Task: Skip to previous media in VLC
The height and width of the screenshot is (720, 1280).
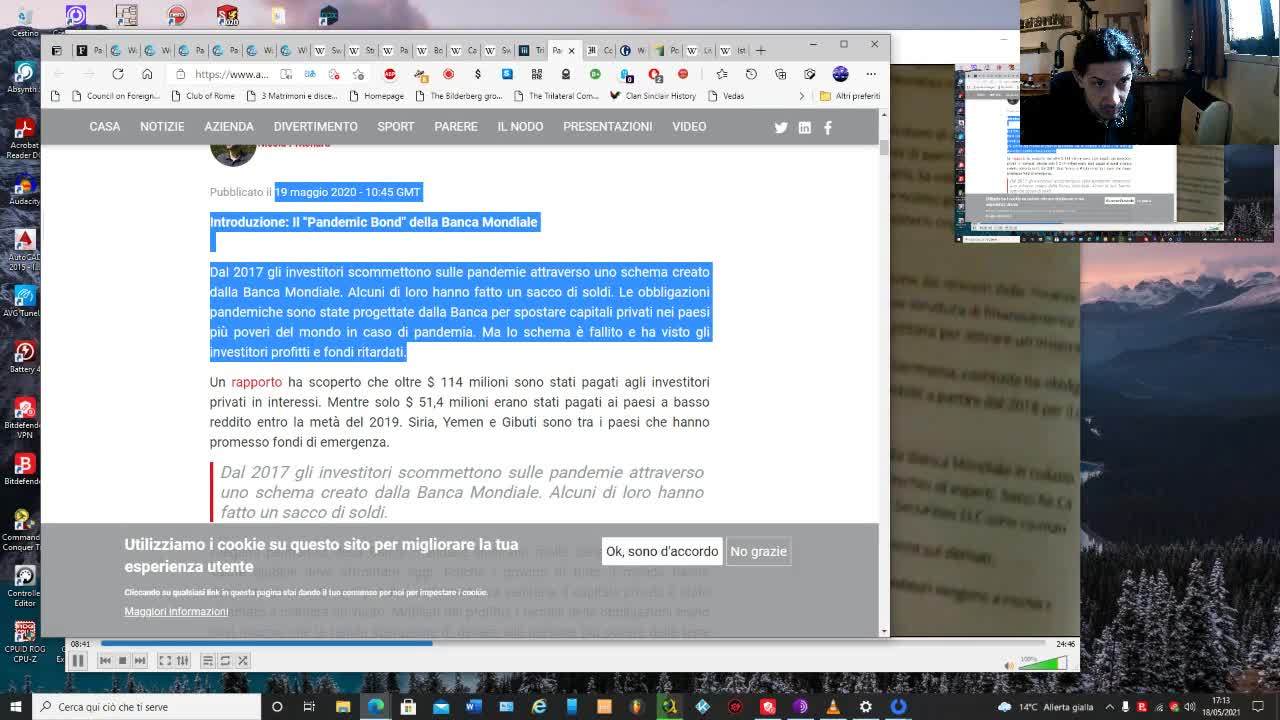Action: tap(105, 660)
